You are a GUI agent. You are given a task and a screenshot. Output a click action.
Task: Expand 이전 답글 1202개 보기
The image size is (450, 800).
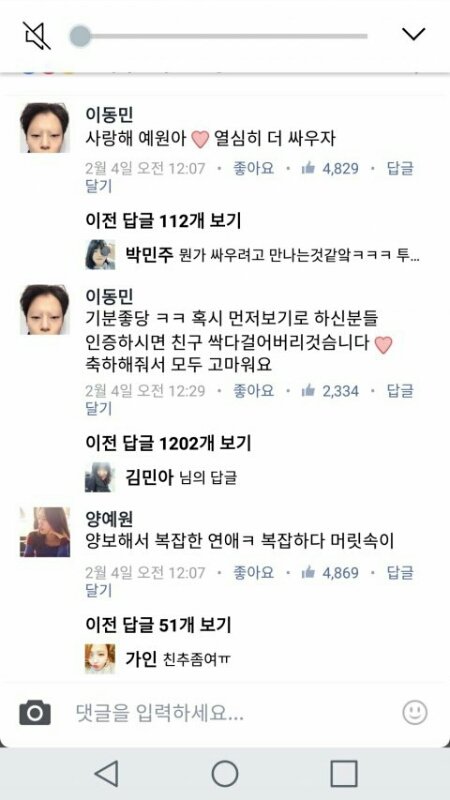(x=168, y=443)
